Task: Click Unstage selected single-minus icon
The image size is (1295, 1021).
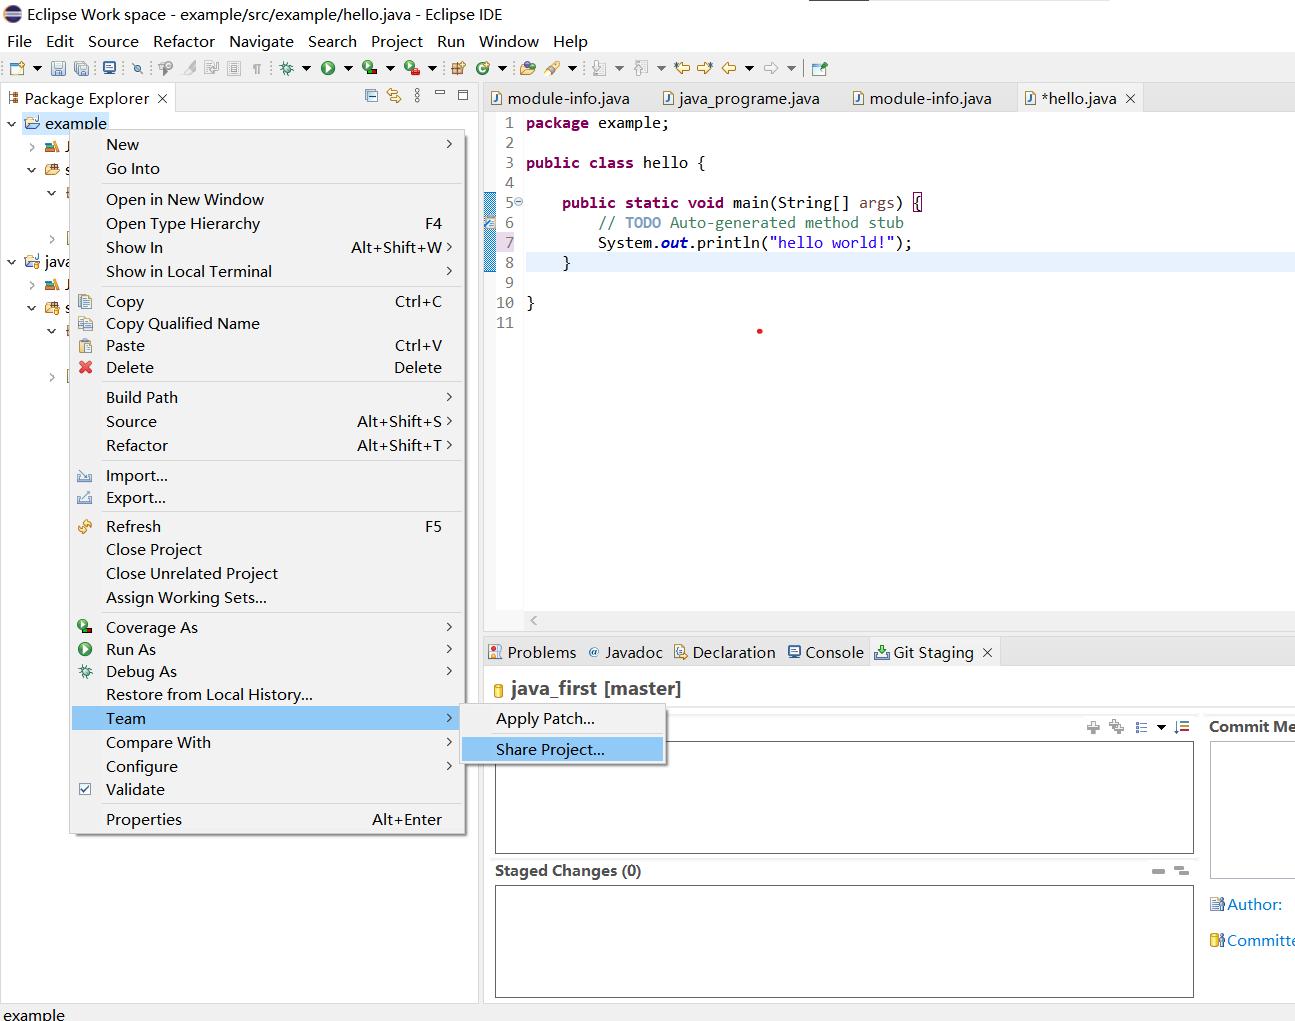Action: point(1158,871)
